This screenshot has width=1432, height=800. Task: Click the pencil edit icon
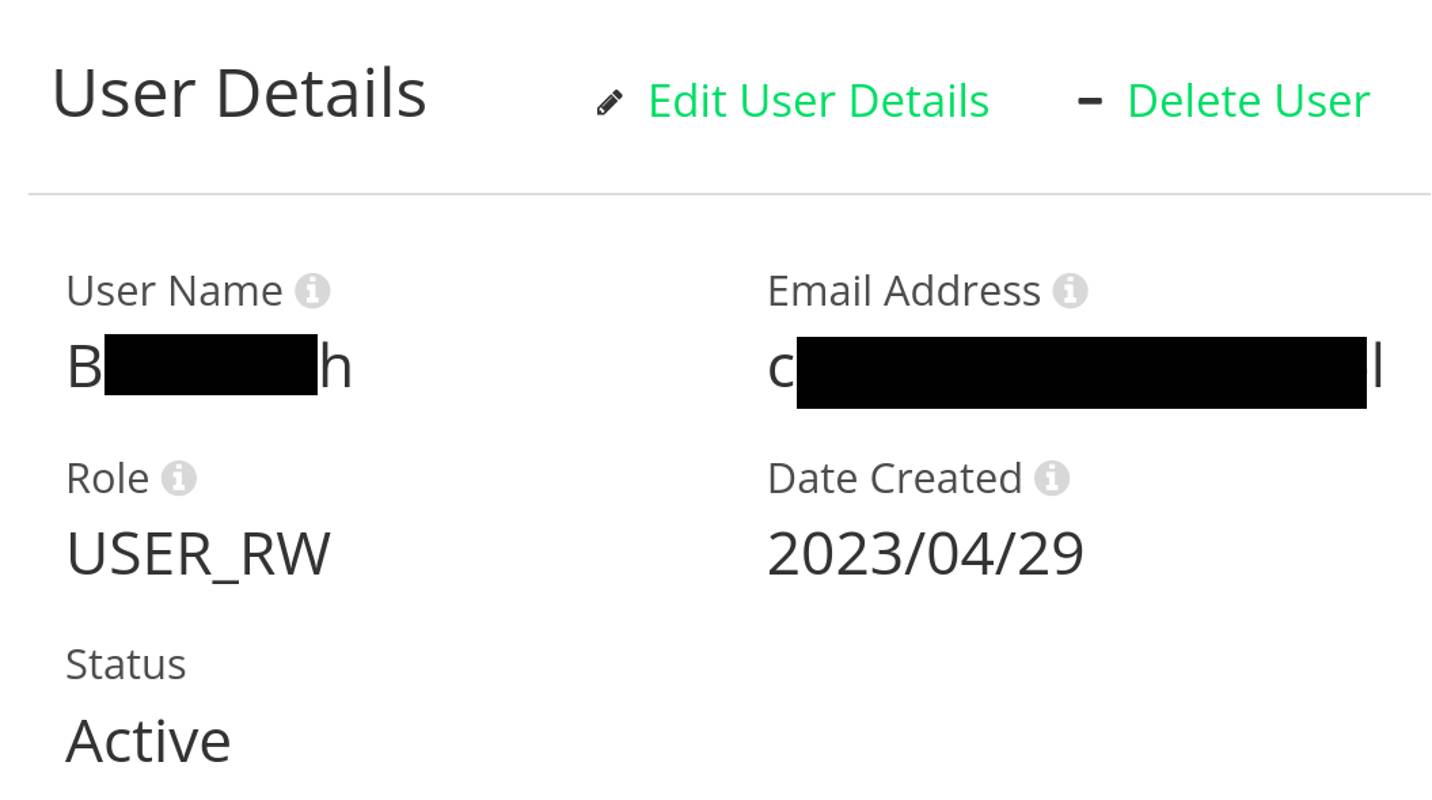[x=610, y=101]
